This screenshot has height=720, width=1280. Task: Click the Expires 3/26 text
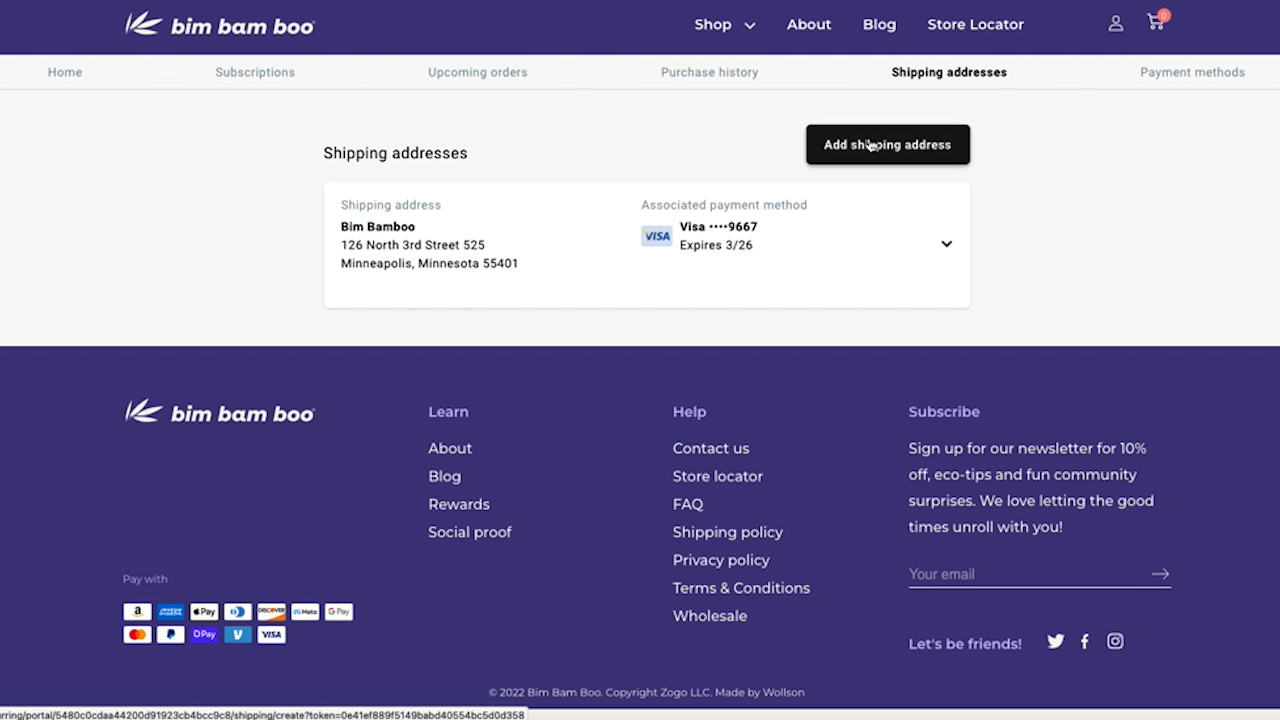click(716, 245)
